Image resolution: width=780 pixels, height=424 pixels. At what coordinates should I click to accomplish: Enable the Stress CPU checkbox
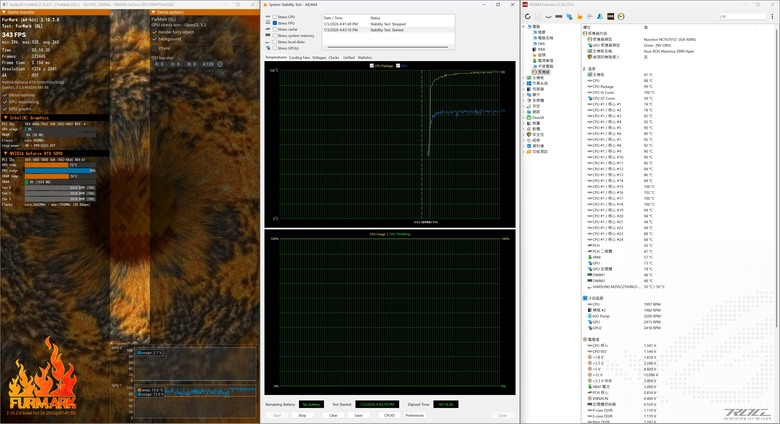tap(275, 16)
